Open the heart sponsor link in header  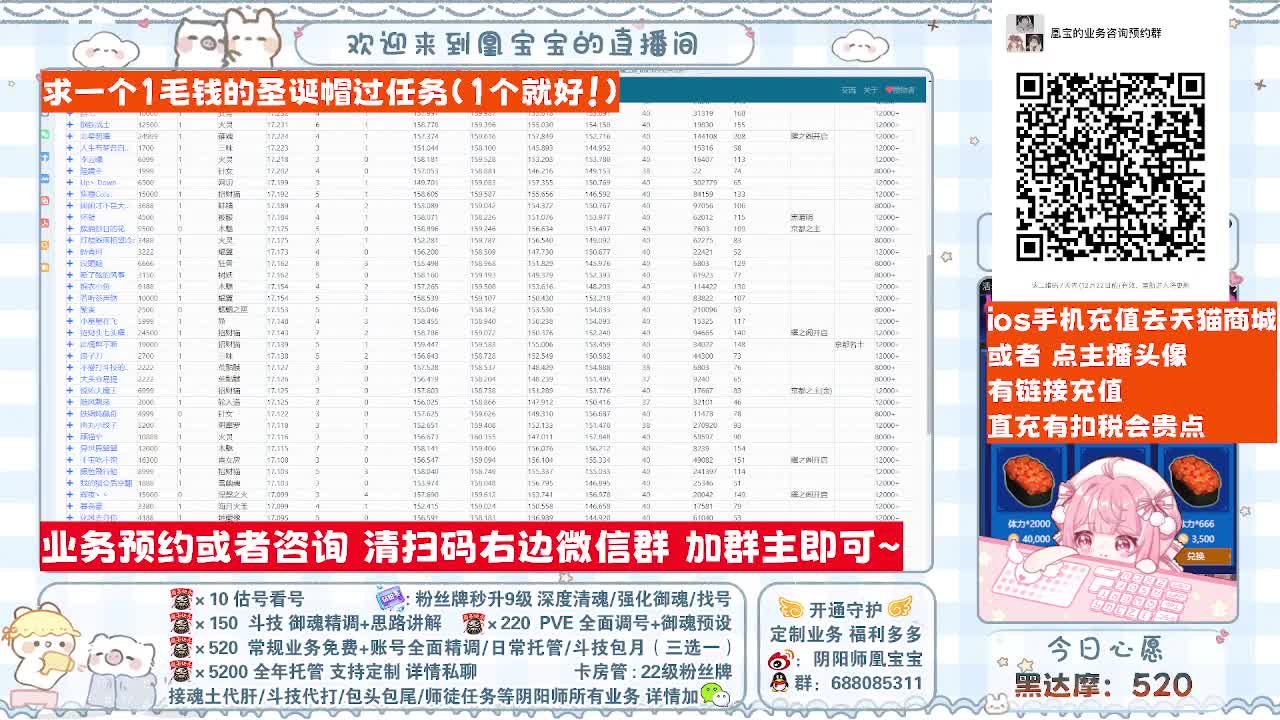coord(900,90)
